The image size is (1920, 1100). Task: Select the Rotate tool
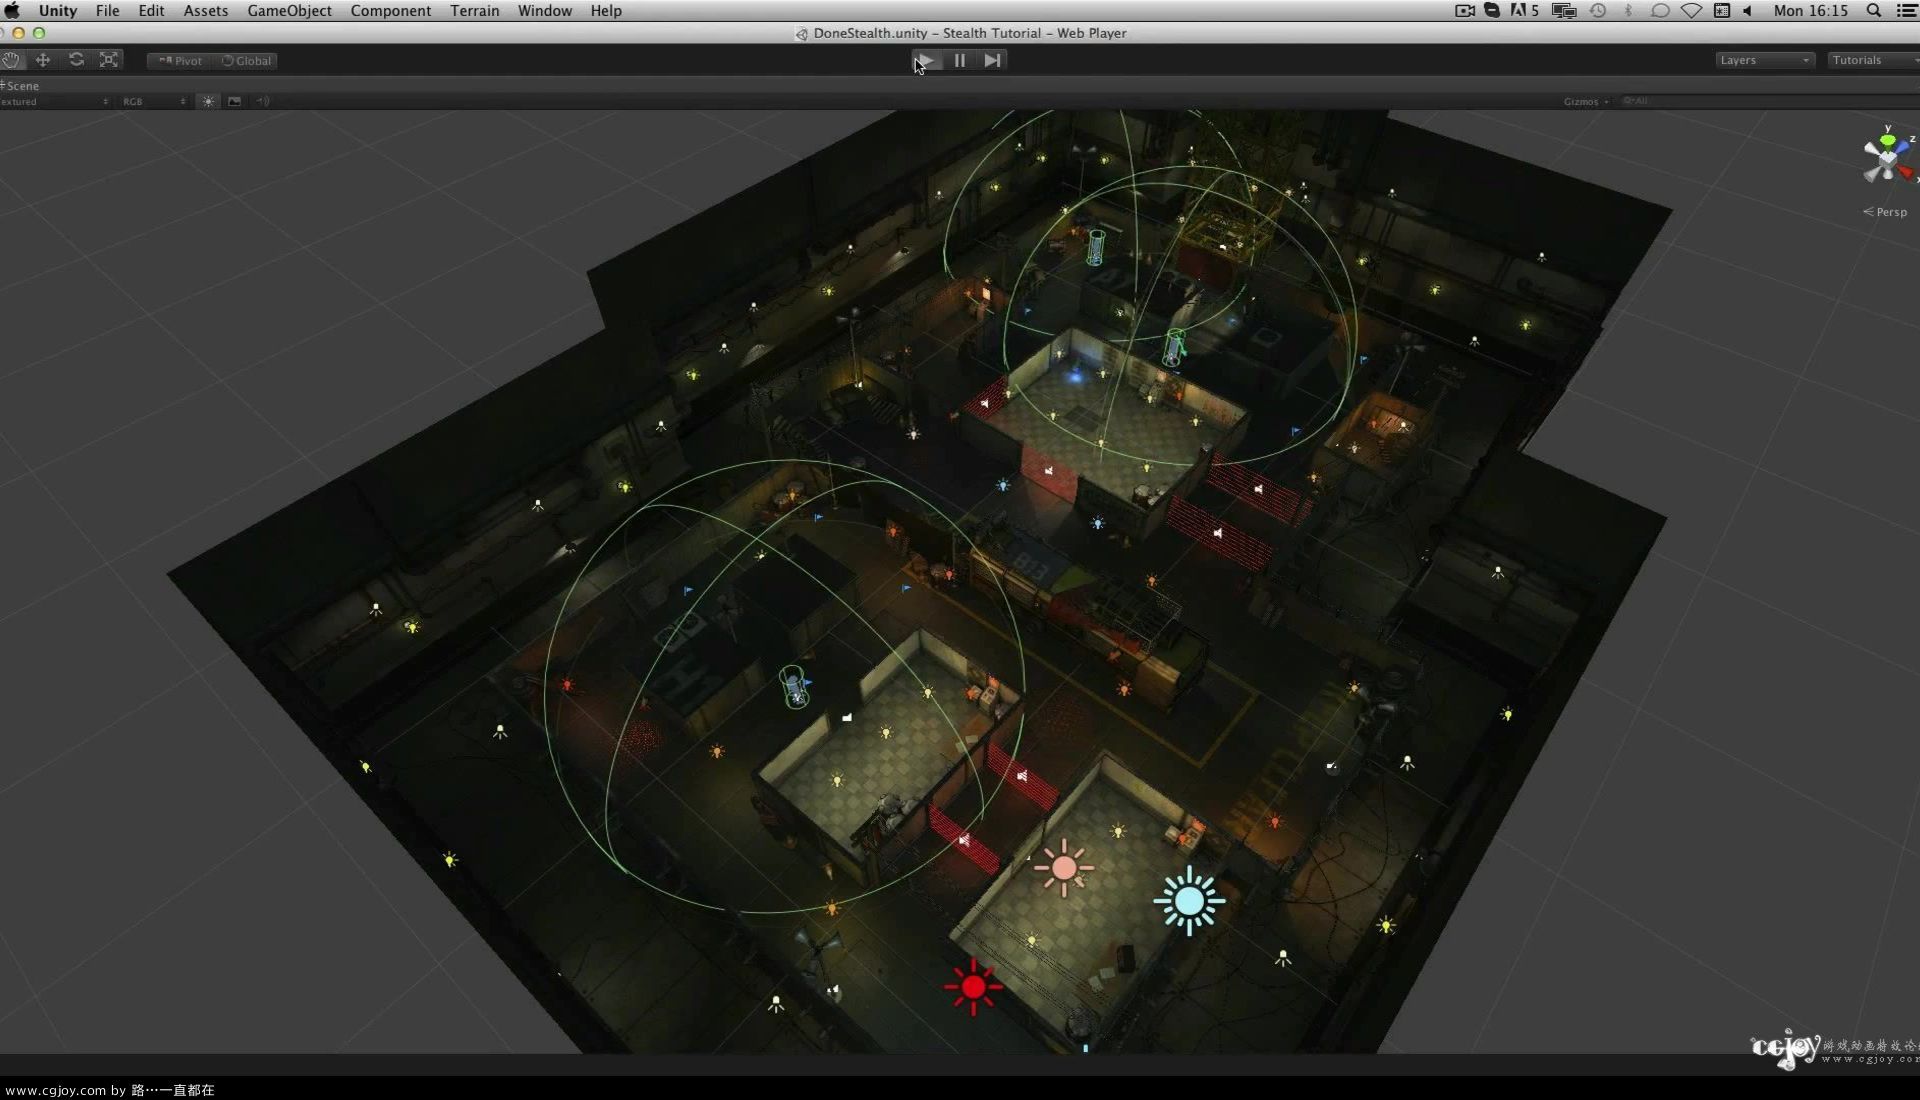coord(76,60)
